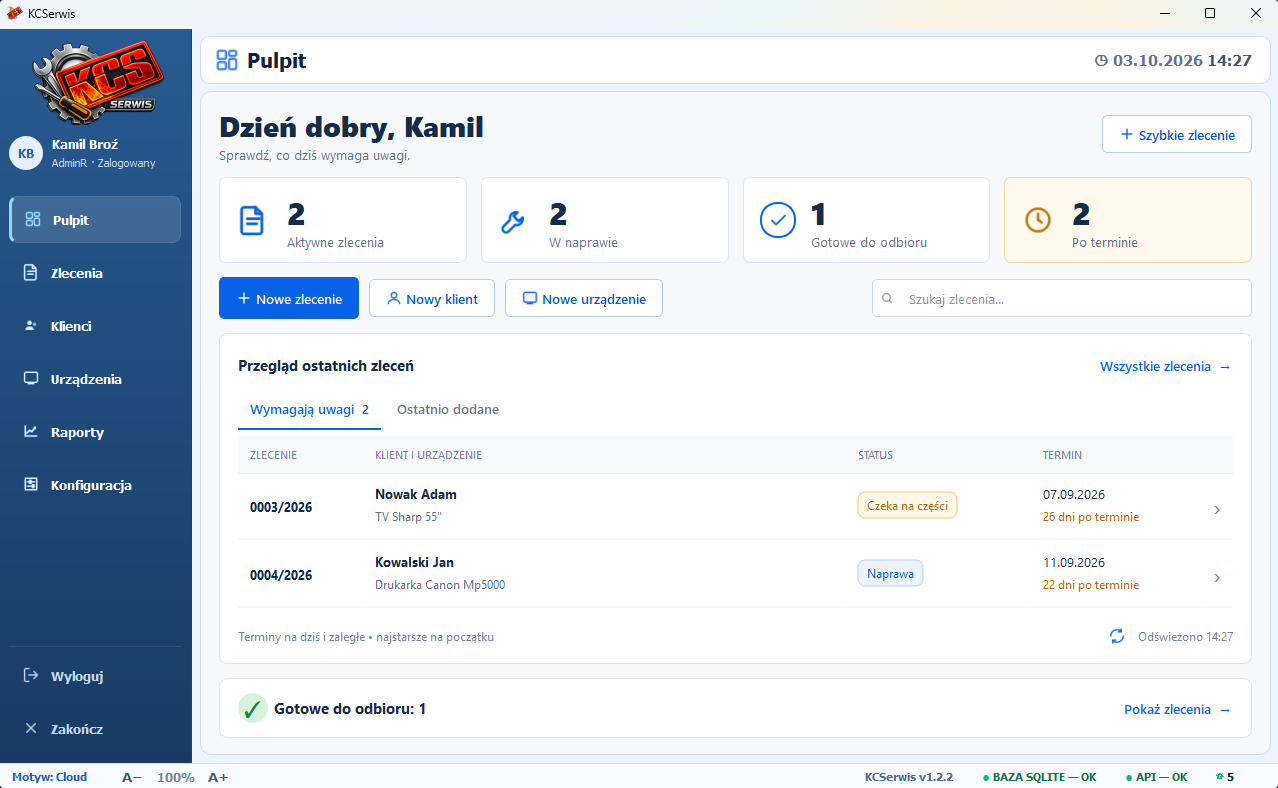Click the Nowe zlecenie button
Screen dimensions: 1278x788
point(289,298)
